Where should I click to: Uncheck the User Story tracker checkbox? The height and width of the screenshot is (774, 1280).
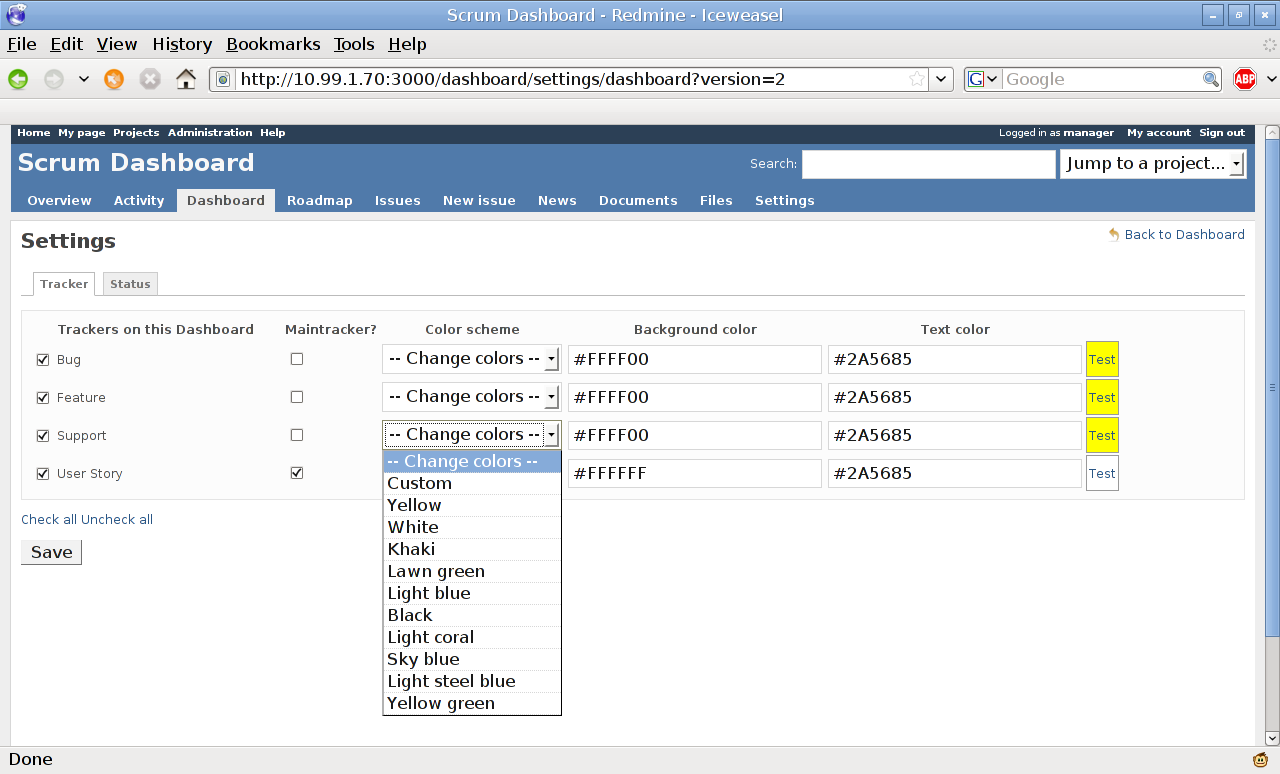coord(43,474)
